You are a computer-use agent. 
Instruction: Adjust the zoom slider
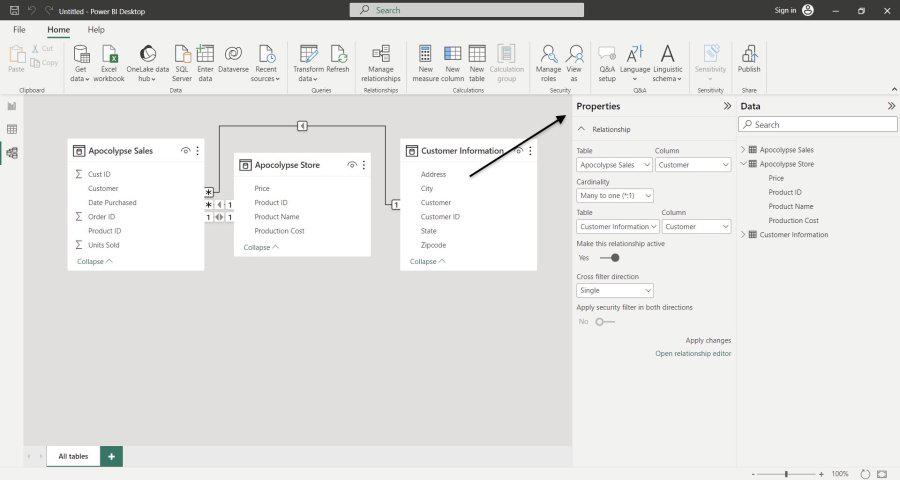(786, 474)
